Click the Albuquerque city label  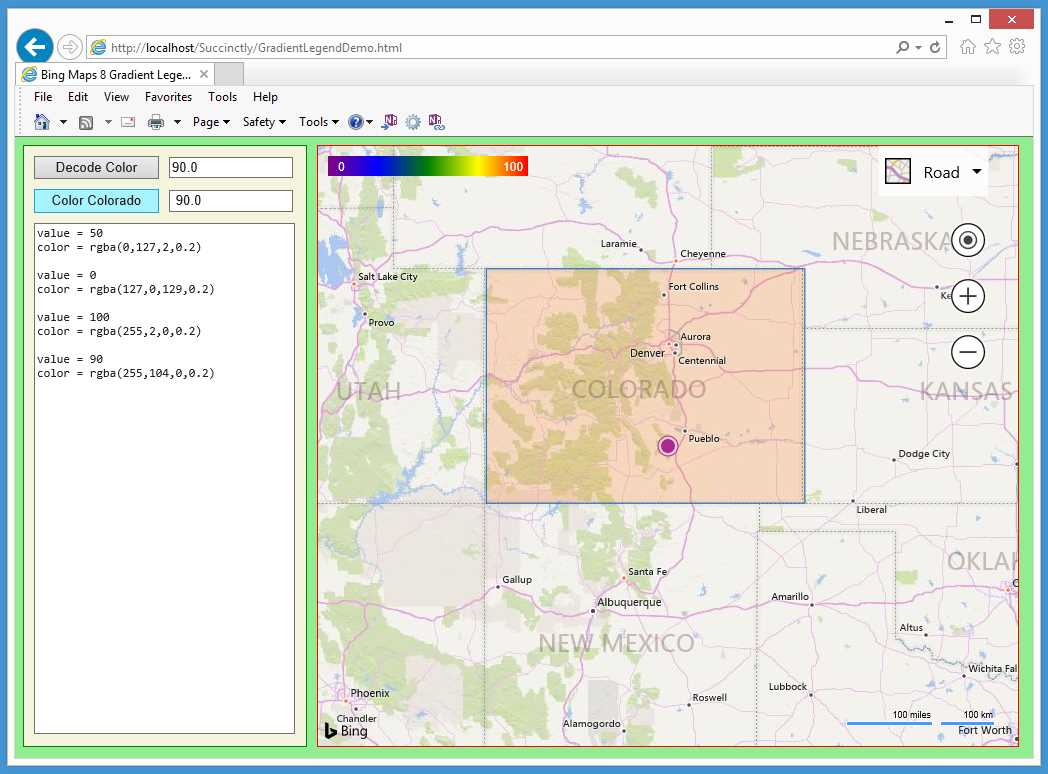[629, 602]
